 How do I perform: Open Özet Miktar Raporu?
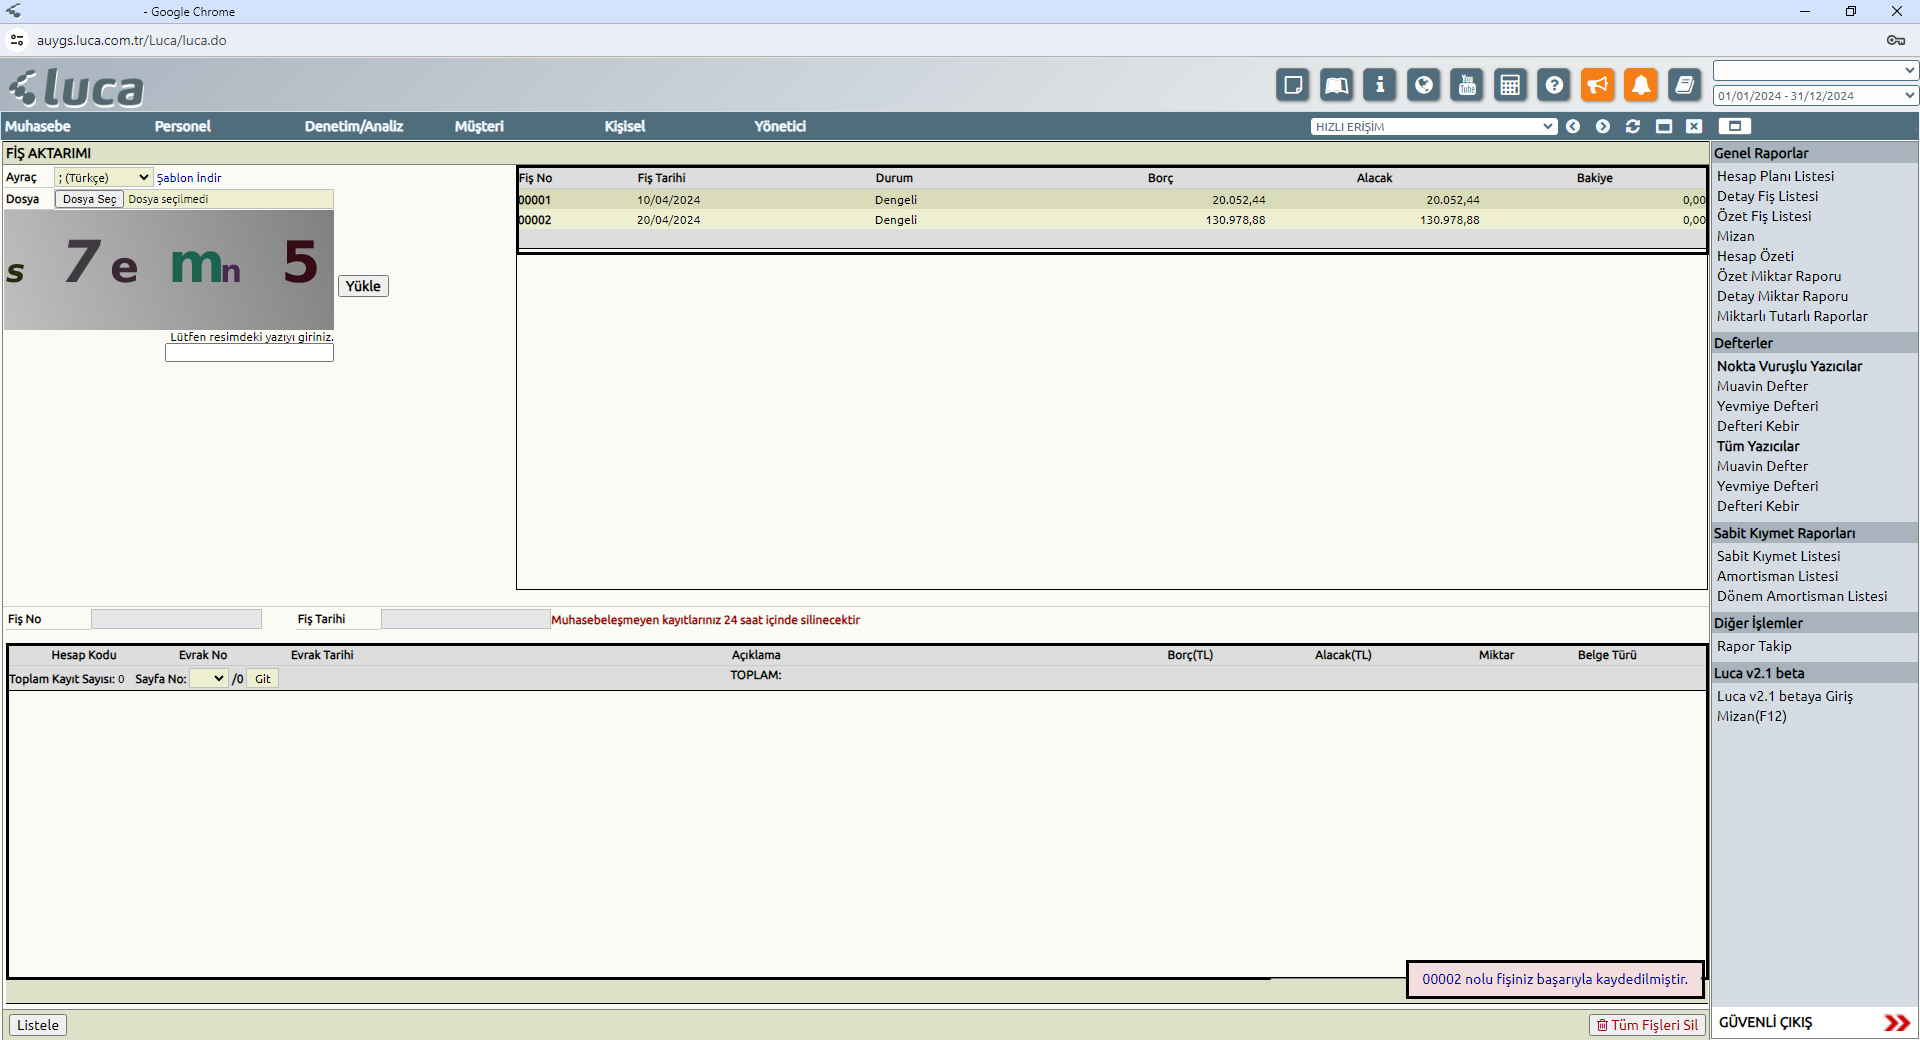pos(1779,276)
